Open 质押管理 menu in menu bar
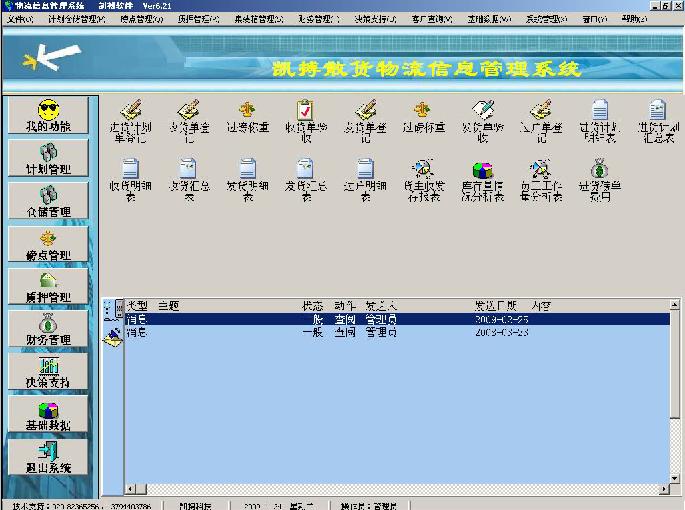 coord(199,19)
